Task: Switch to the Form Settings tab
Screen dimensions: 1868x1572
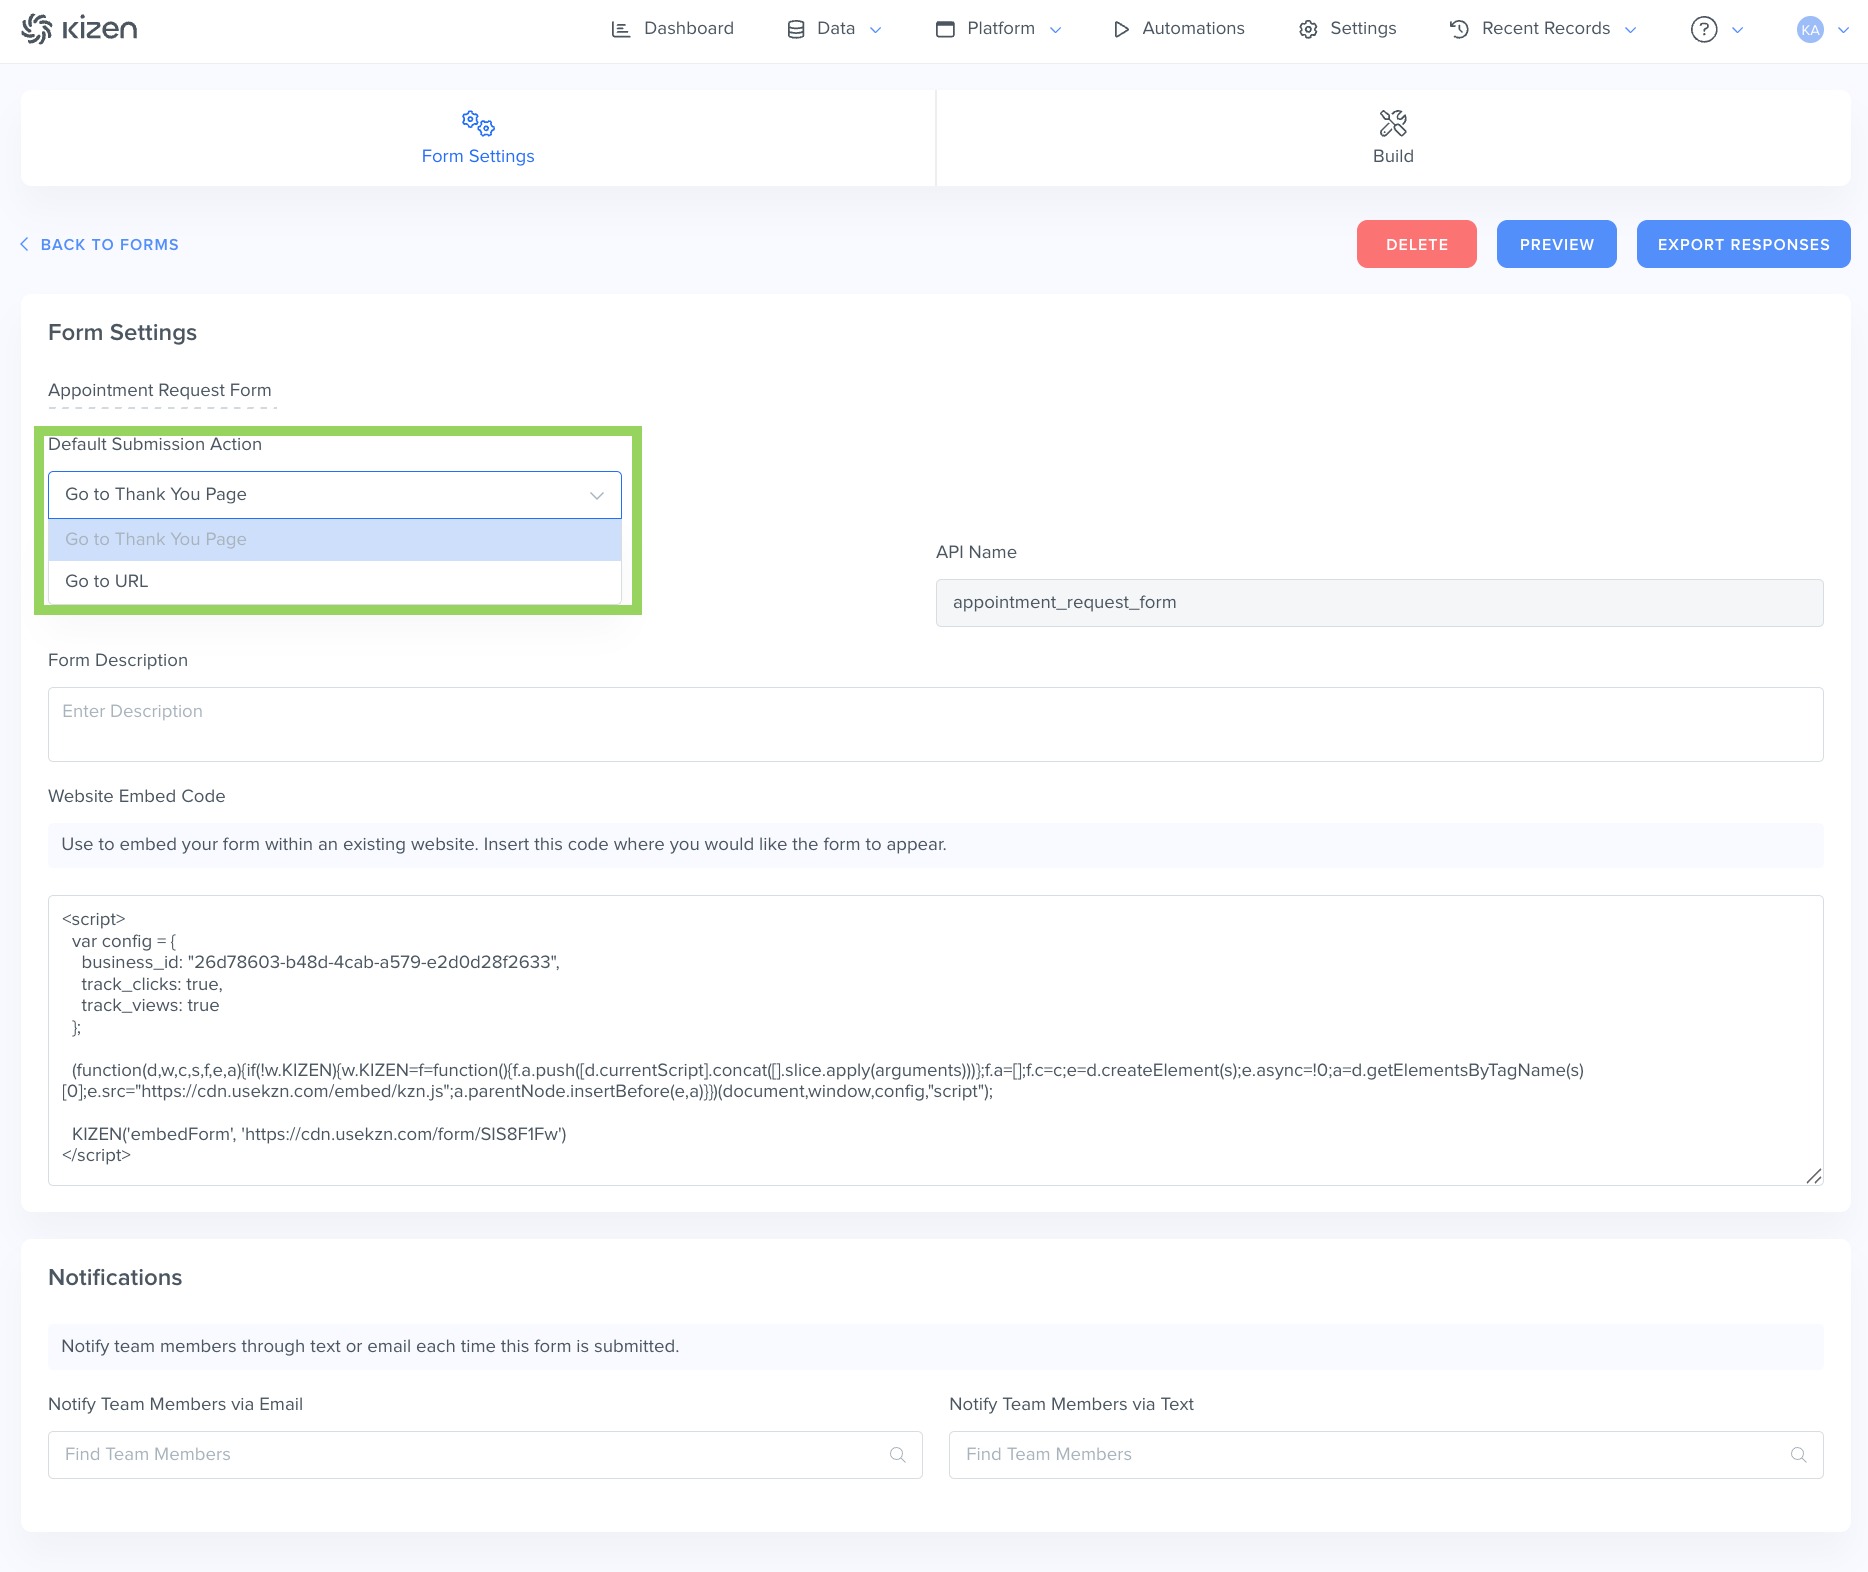Action: (x=478, y=138)
